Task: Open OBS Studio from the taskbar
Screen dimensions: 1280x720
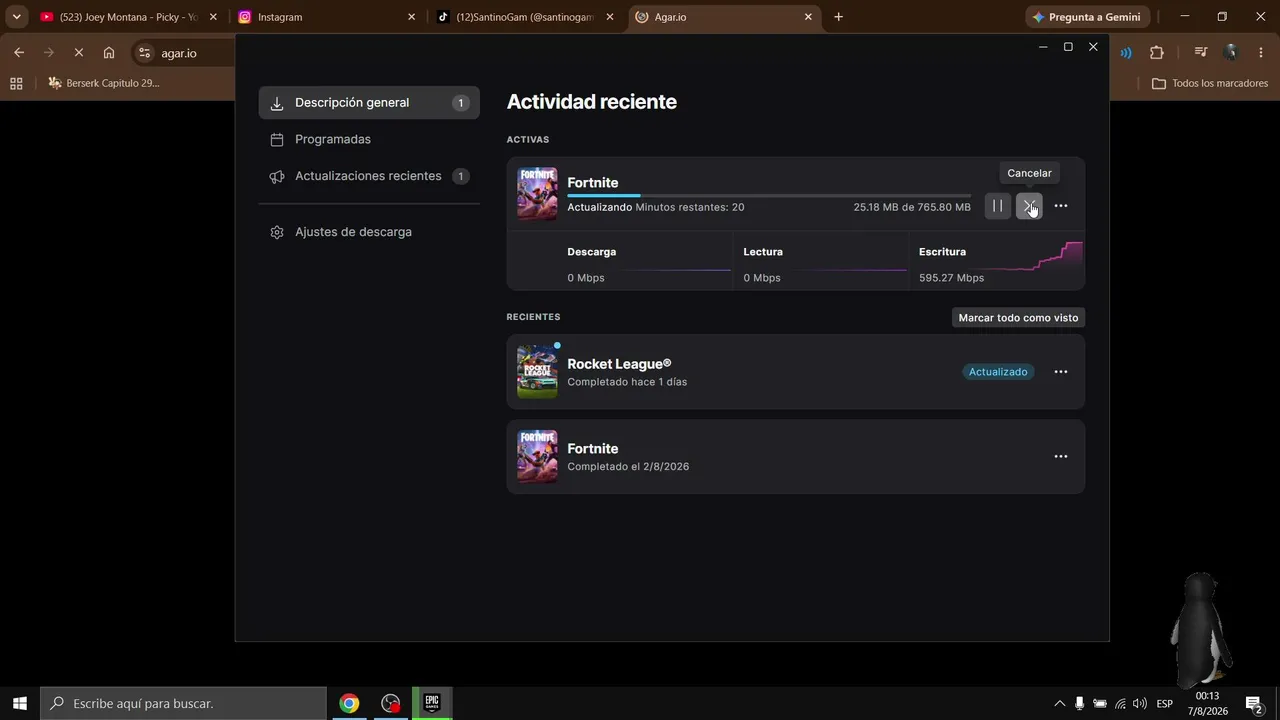Action: pos(391,703)
